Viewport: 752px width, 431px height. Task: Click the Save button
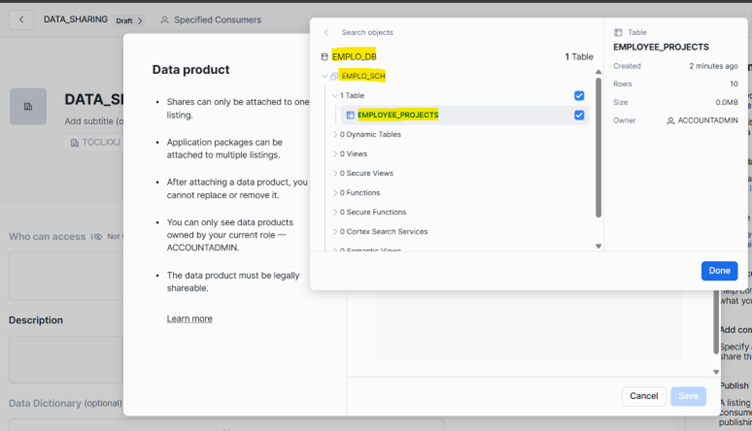tap(688, 396)
